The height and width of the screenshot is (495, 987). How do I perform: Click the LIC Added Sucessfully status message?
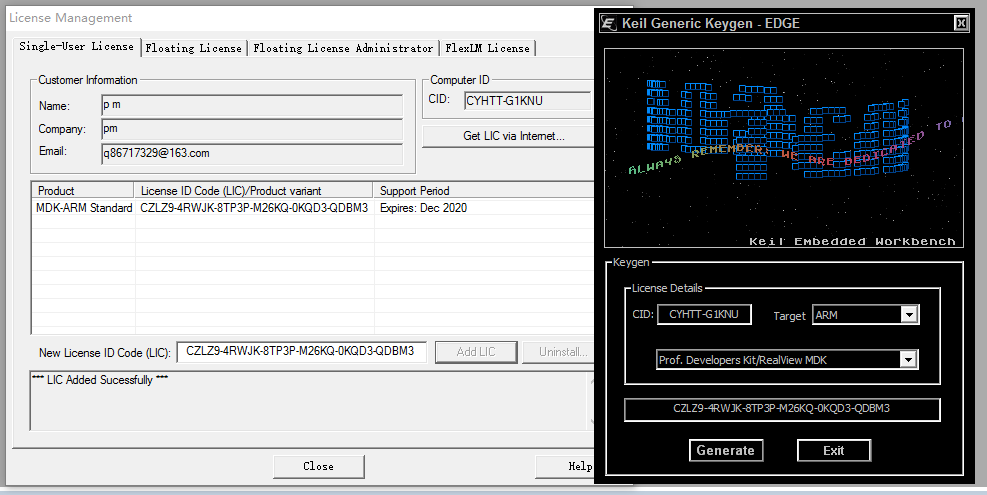100,380
